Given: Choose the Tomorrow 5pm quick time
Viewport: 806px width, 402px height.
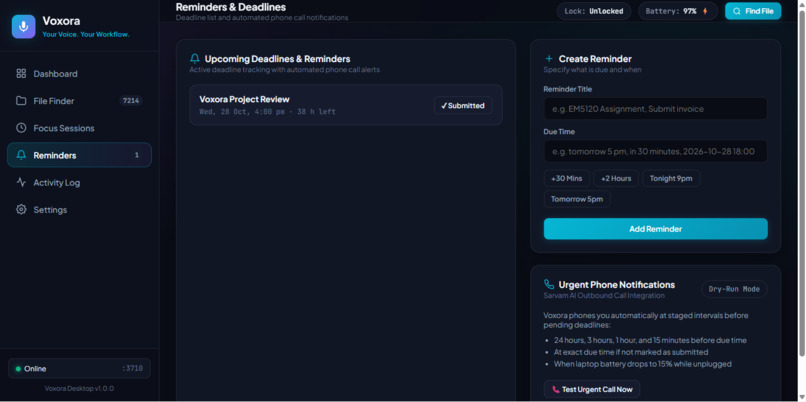Looking at the screenshot, I should [x=577, y=199].
